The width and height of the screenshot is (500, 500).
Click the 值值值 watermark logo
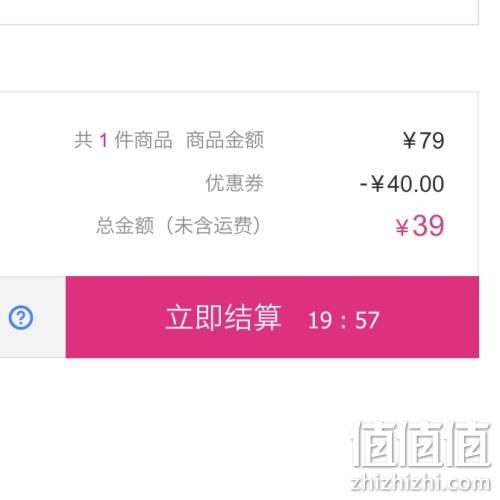tap(422, 444)
